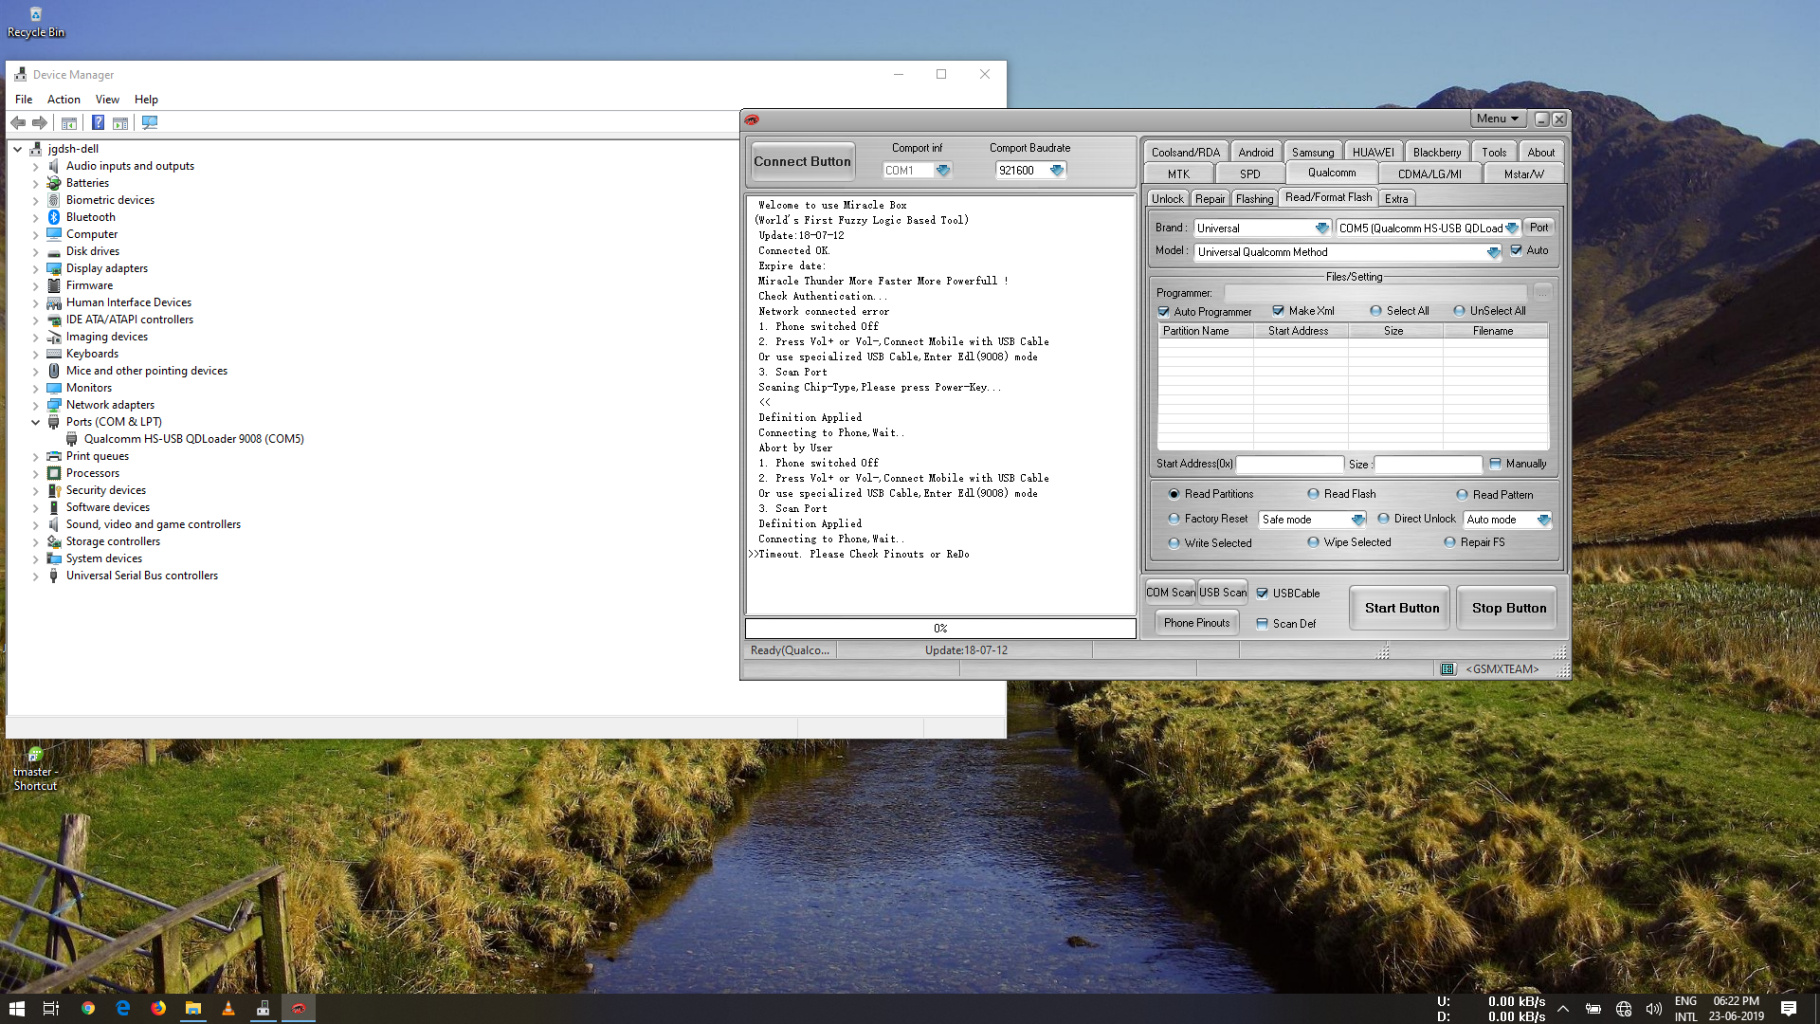The height and width of the screenshot is (1024, 1820).
Task: Select the Universal Serial Bus controllers icon
Action: tap(54, 576)
